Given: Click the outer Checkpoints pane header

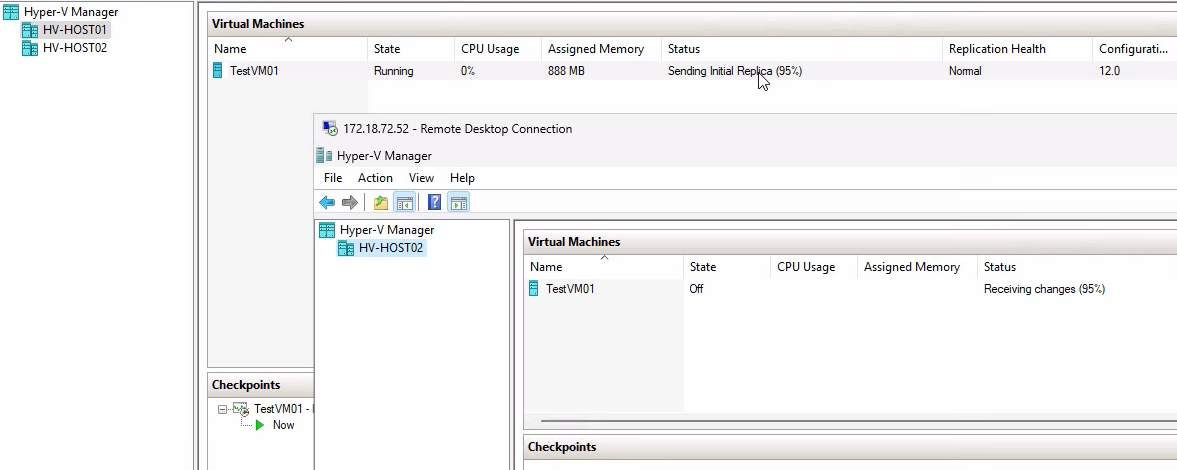Looking at the screenshot, I should click(x=260, y=385).
